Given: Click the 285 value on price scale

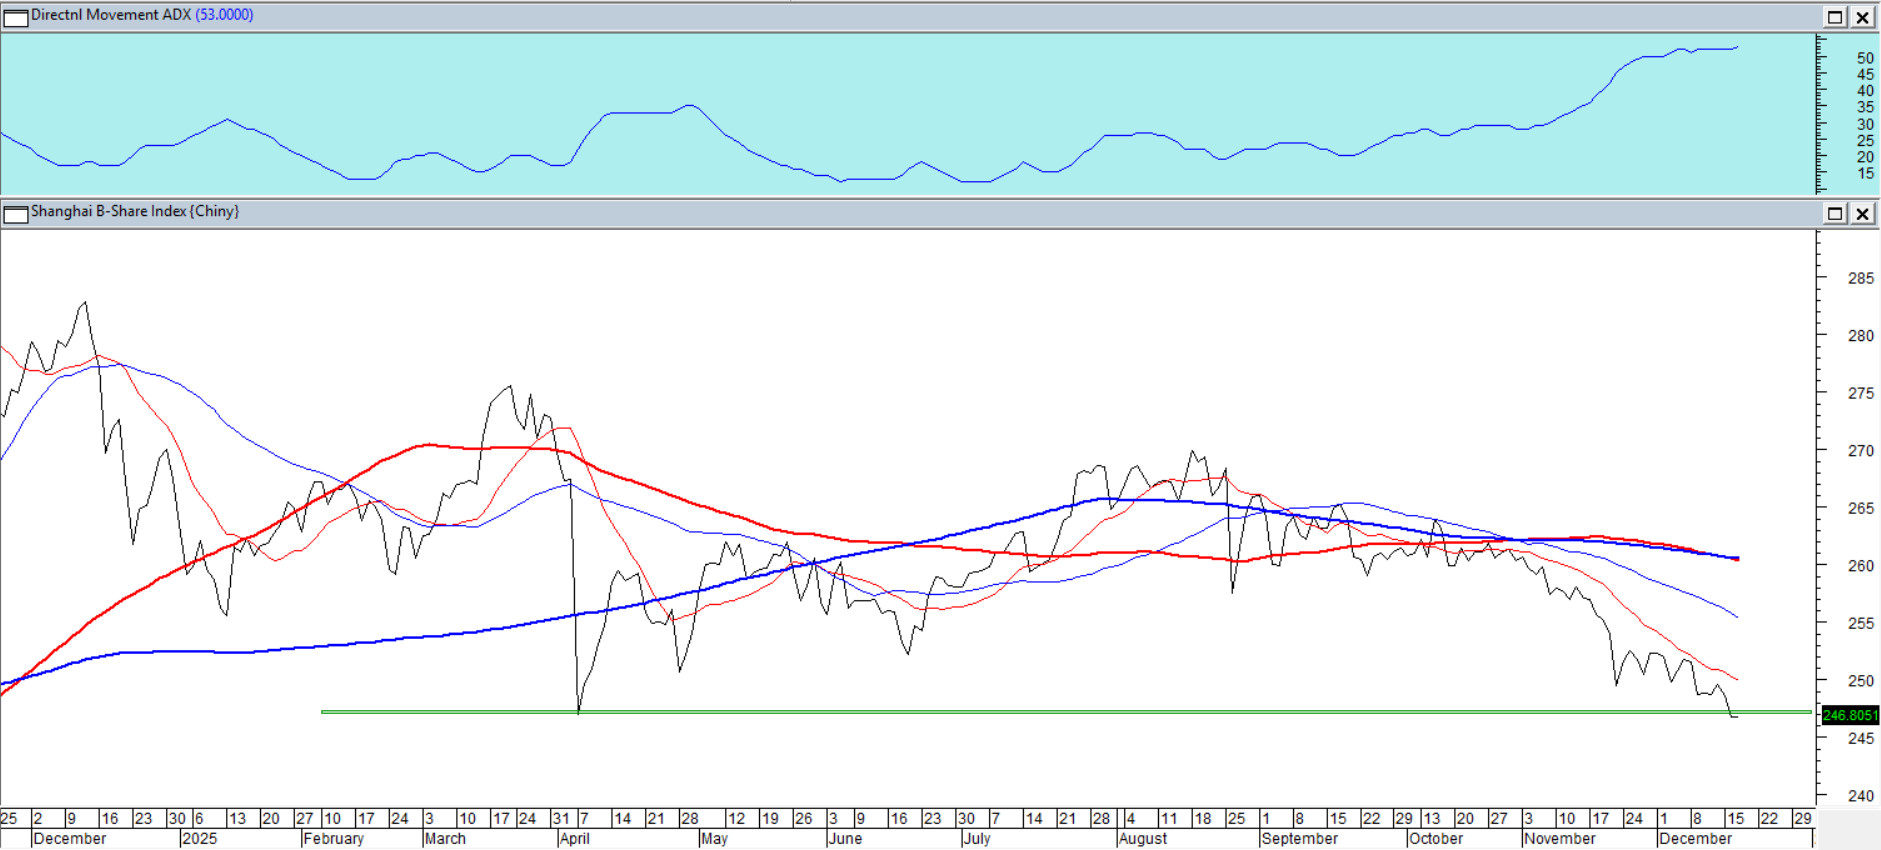Looking at the screenshot, I should click(1860, 279).
